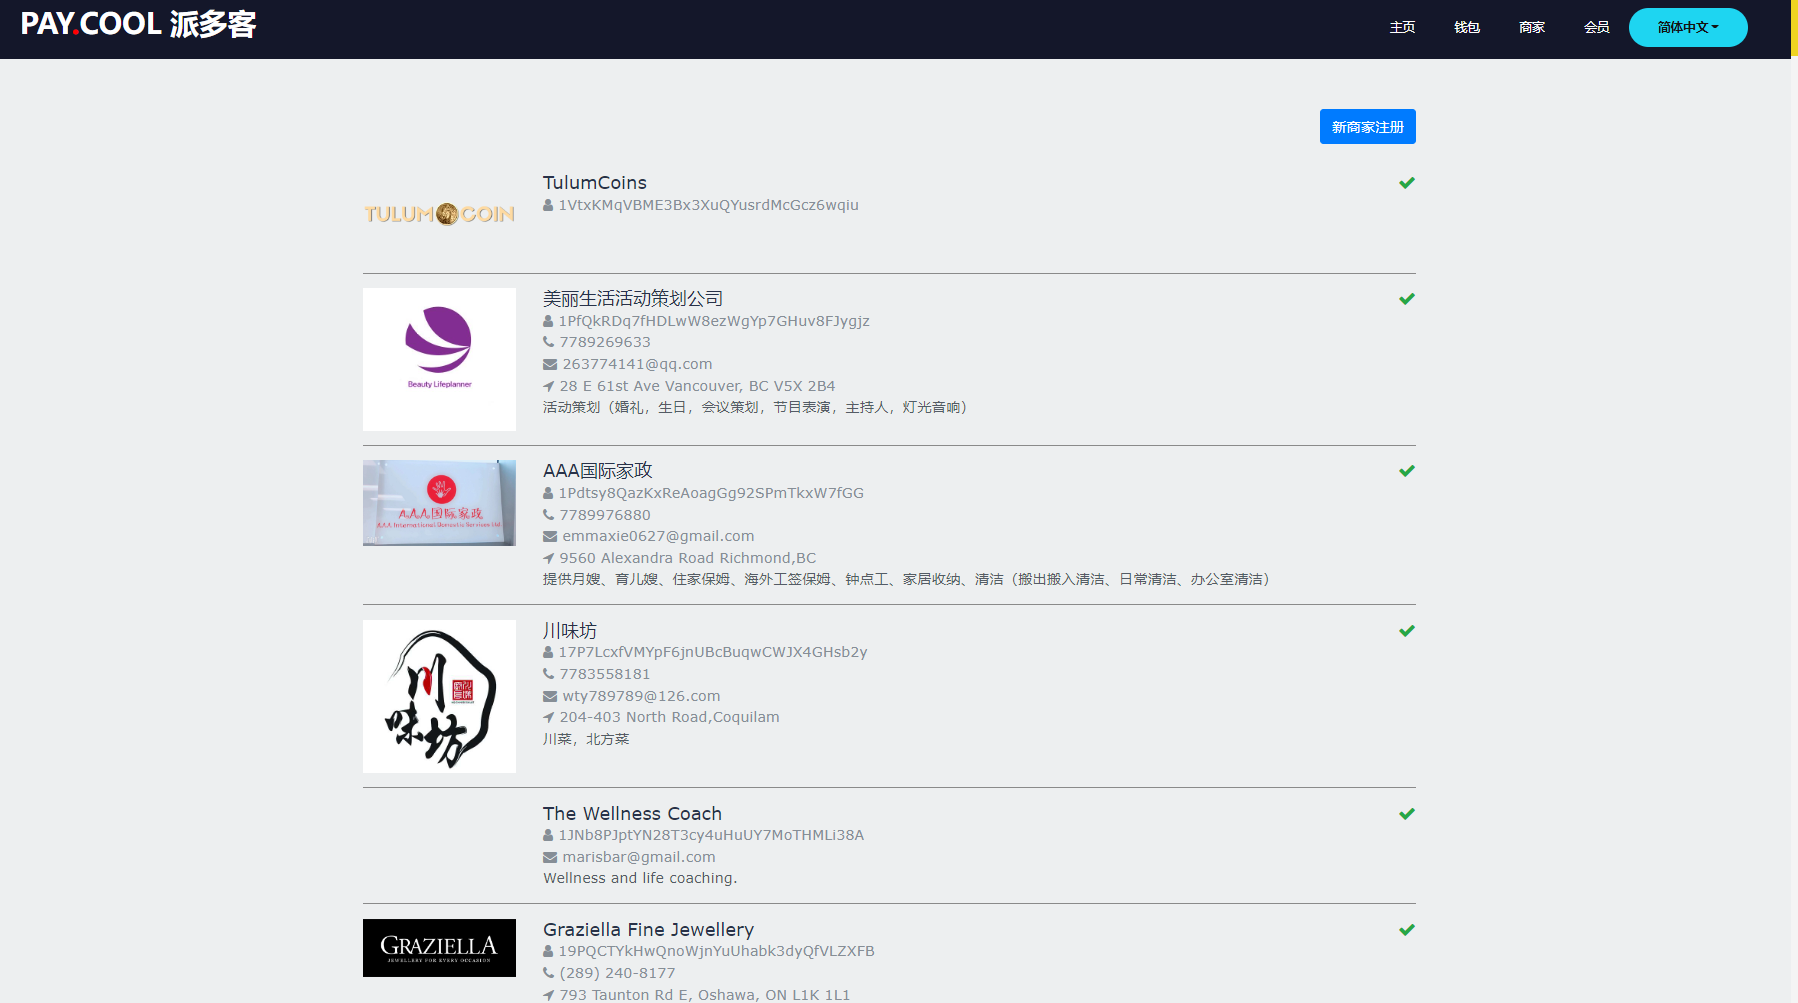The width and height of the screenshot is (1798, 1003).
Task: Click verified checkmark for Graziella Fine Jewellery
Action: click(1407, 930)
